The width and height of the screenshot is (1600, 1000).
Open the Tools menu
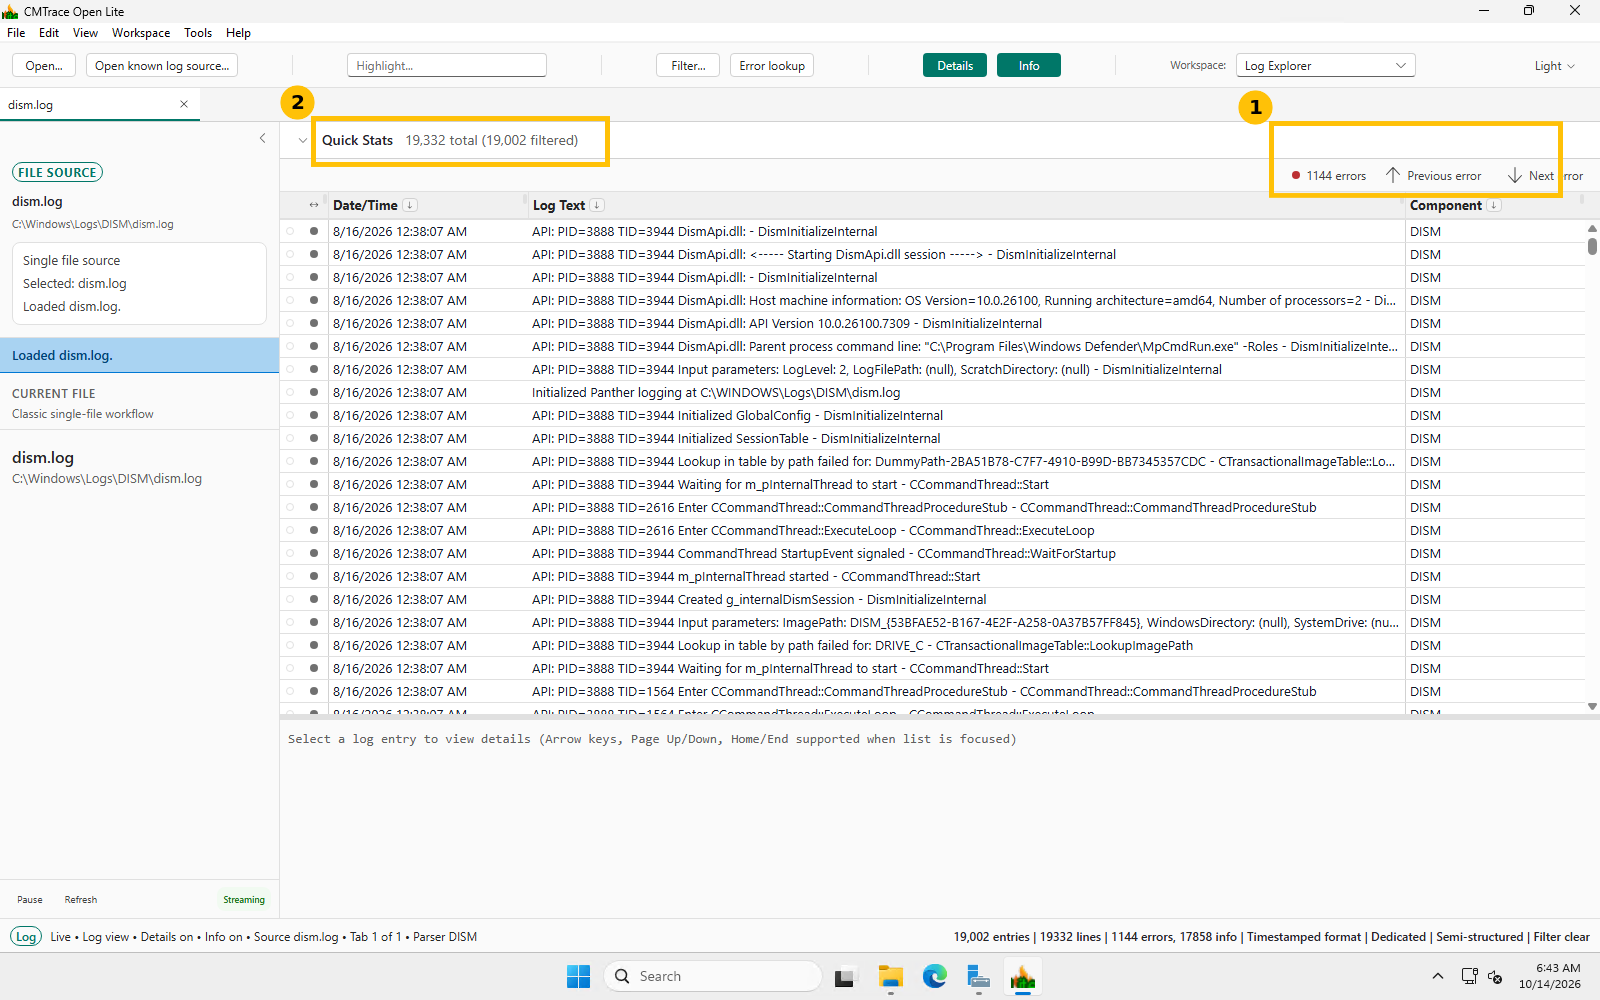coord(198,33)
